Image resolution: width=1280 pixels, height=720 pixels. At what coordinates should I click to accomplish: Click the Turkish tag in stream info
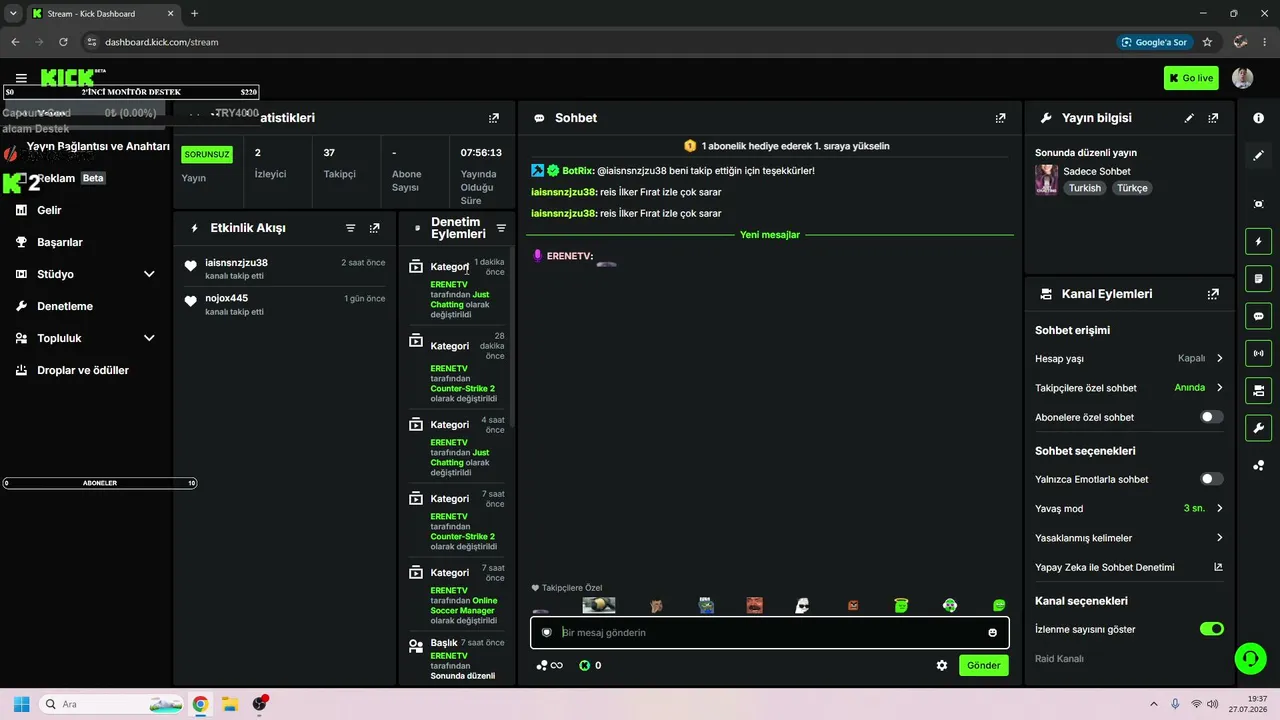[1084, 188]
